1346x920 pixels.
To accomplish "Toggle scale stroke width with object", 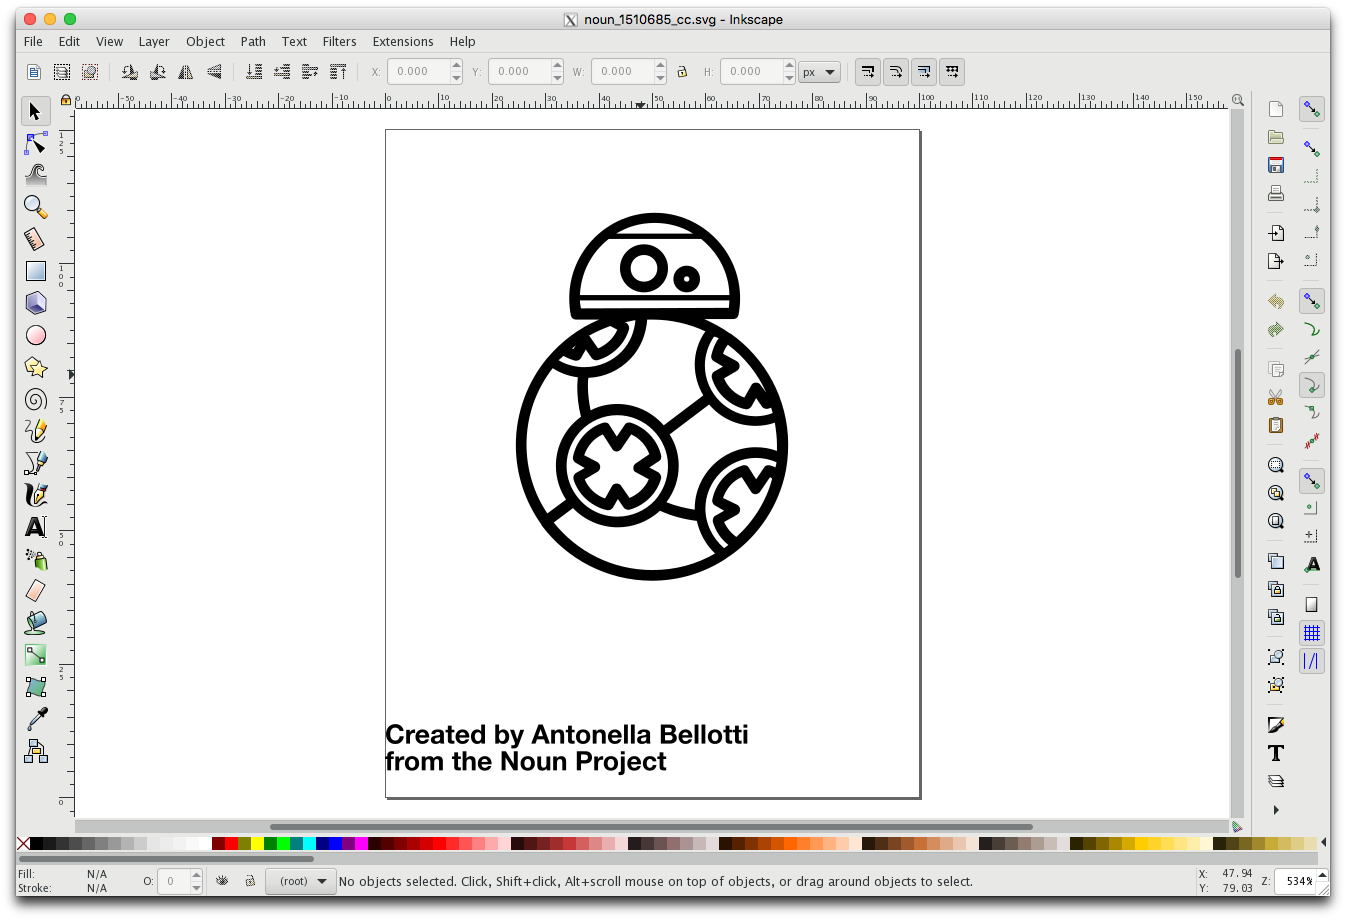I will pyautogui.click(x=868, y=71).
